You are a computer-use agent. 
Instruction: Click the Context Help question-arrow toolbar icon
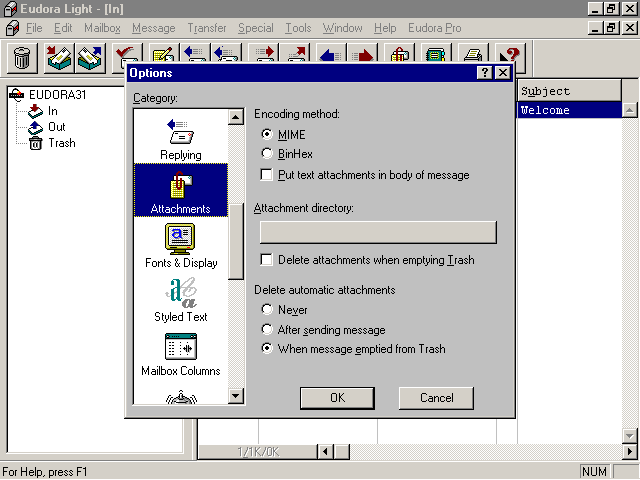coord(509,54)
